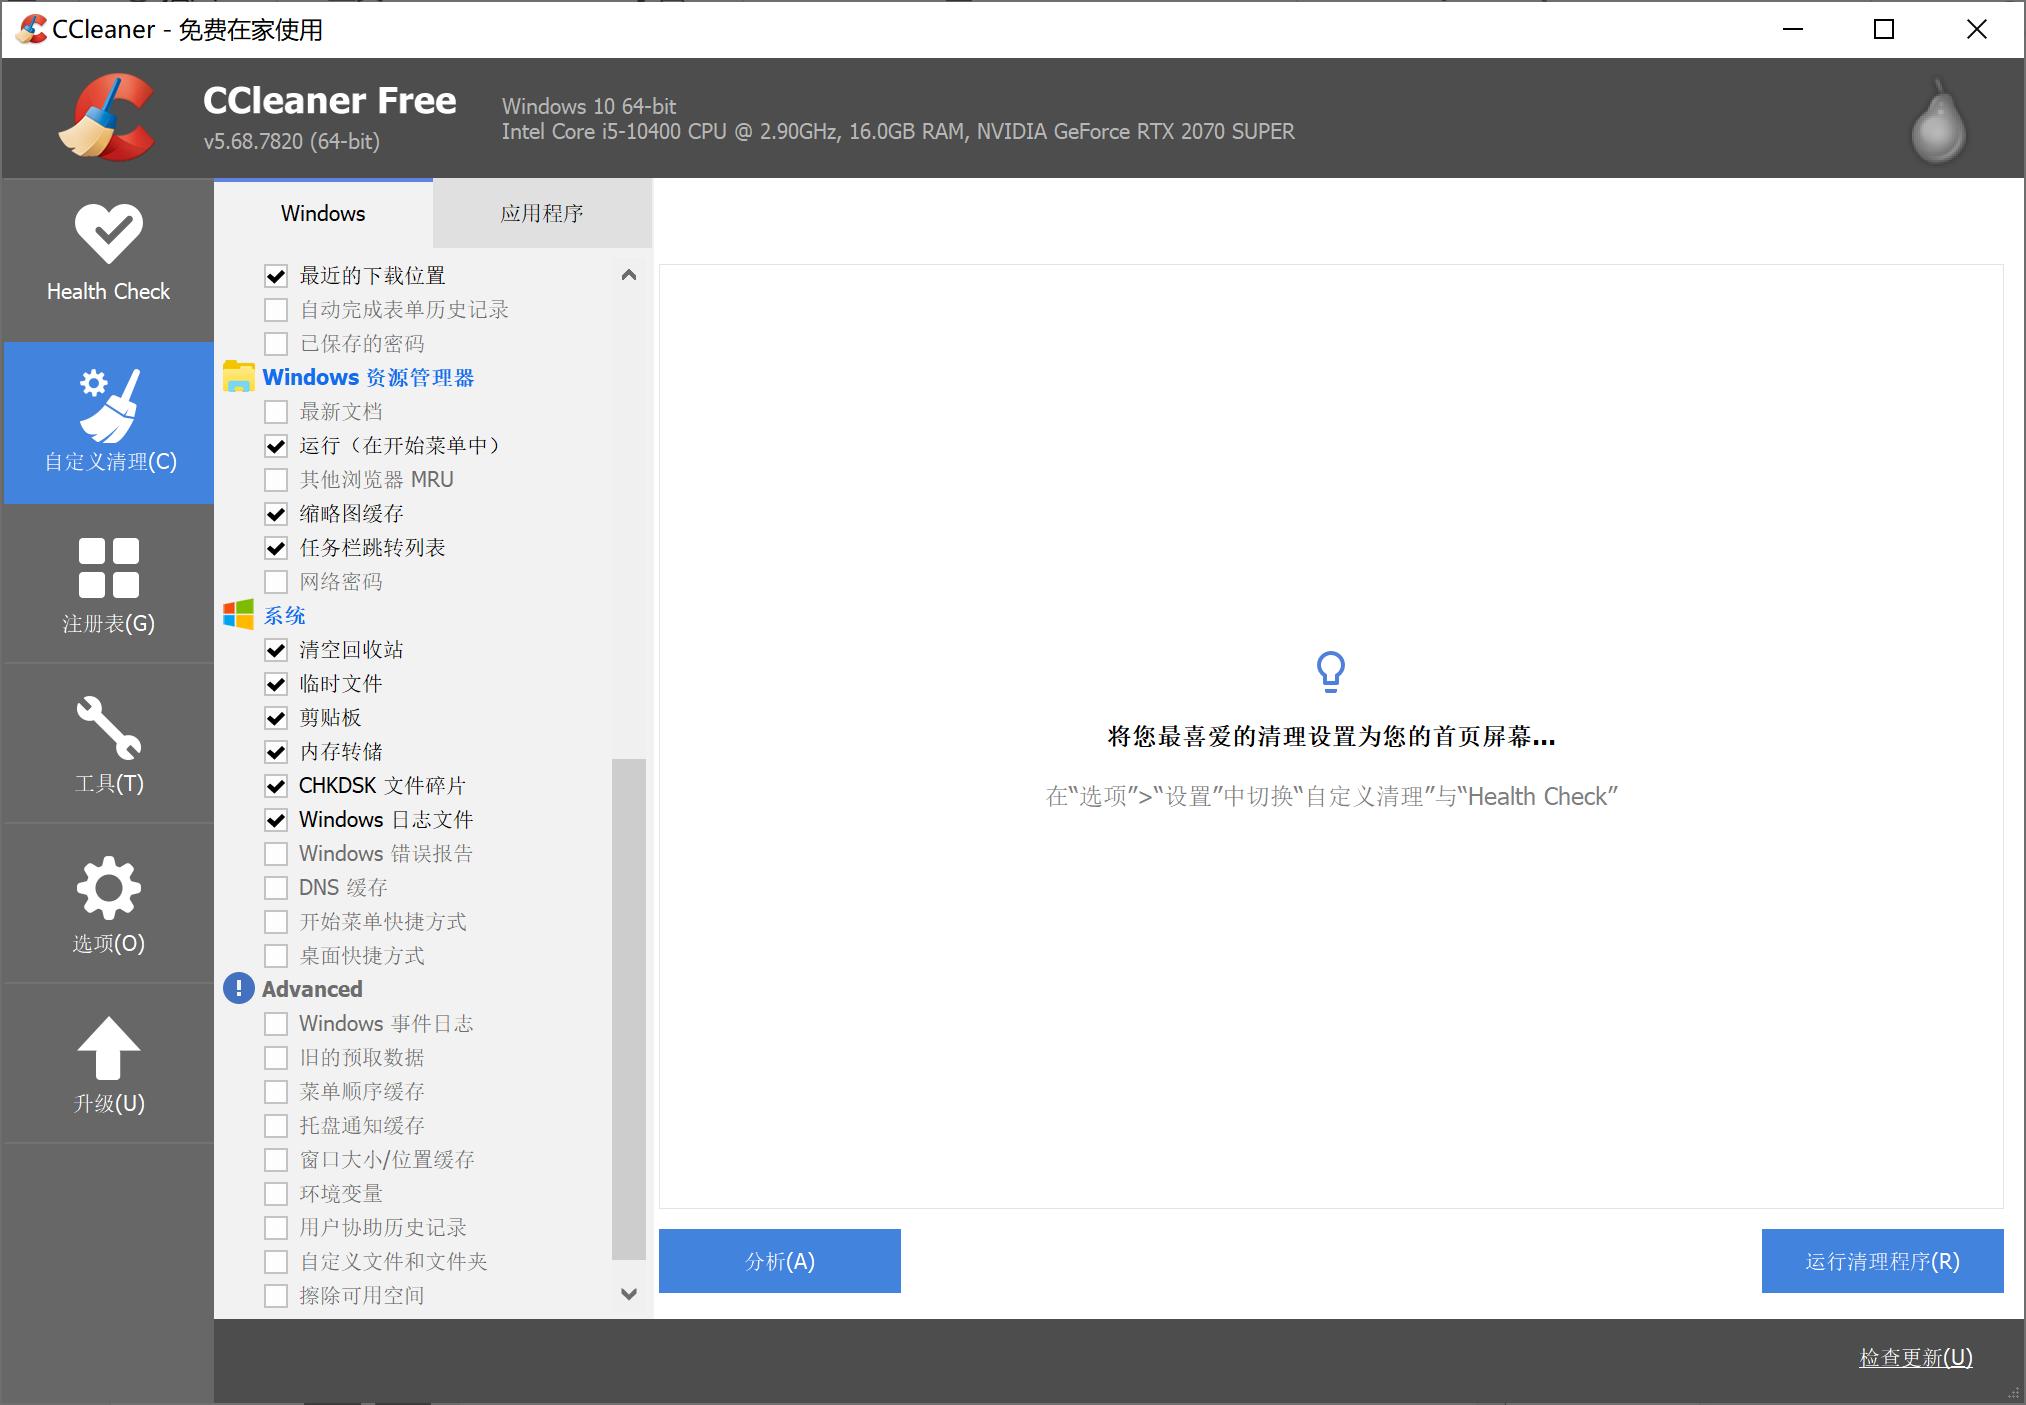Collapse the list using the top chevron
Screen dimensions: 2026x1405
point(629,274)
